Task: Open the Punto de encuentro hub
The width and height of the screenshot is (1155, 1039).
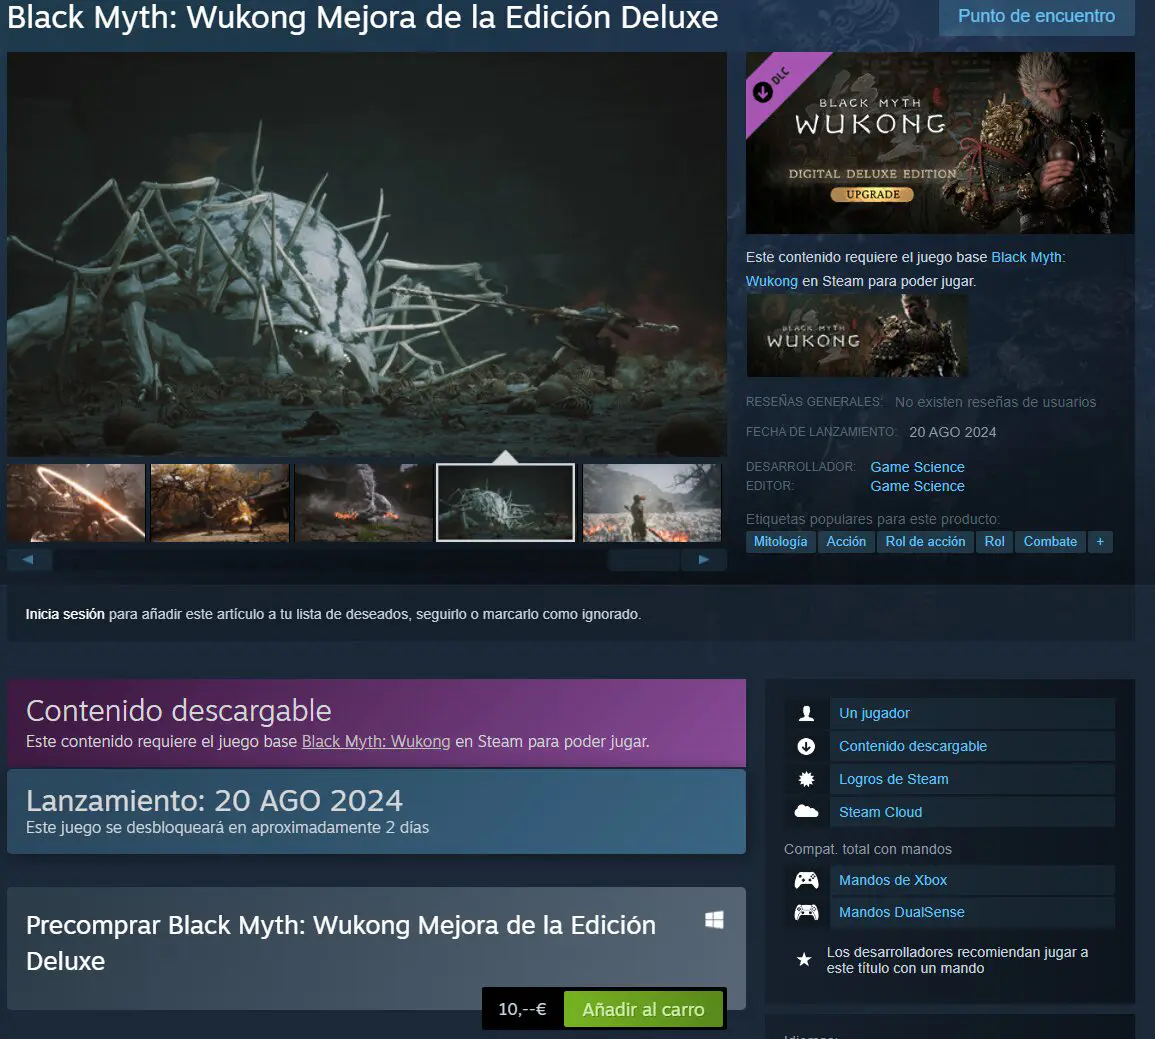Action: coord(1036,16)
